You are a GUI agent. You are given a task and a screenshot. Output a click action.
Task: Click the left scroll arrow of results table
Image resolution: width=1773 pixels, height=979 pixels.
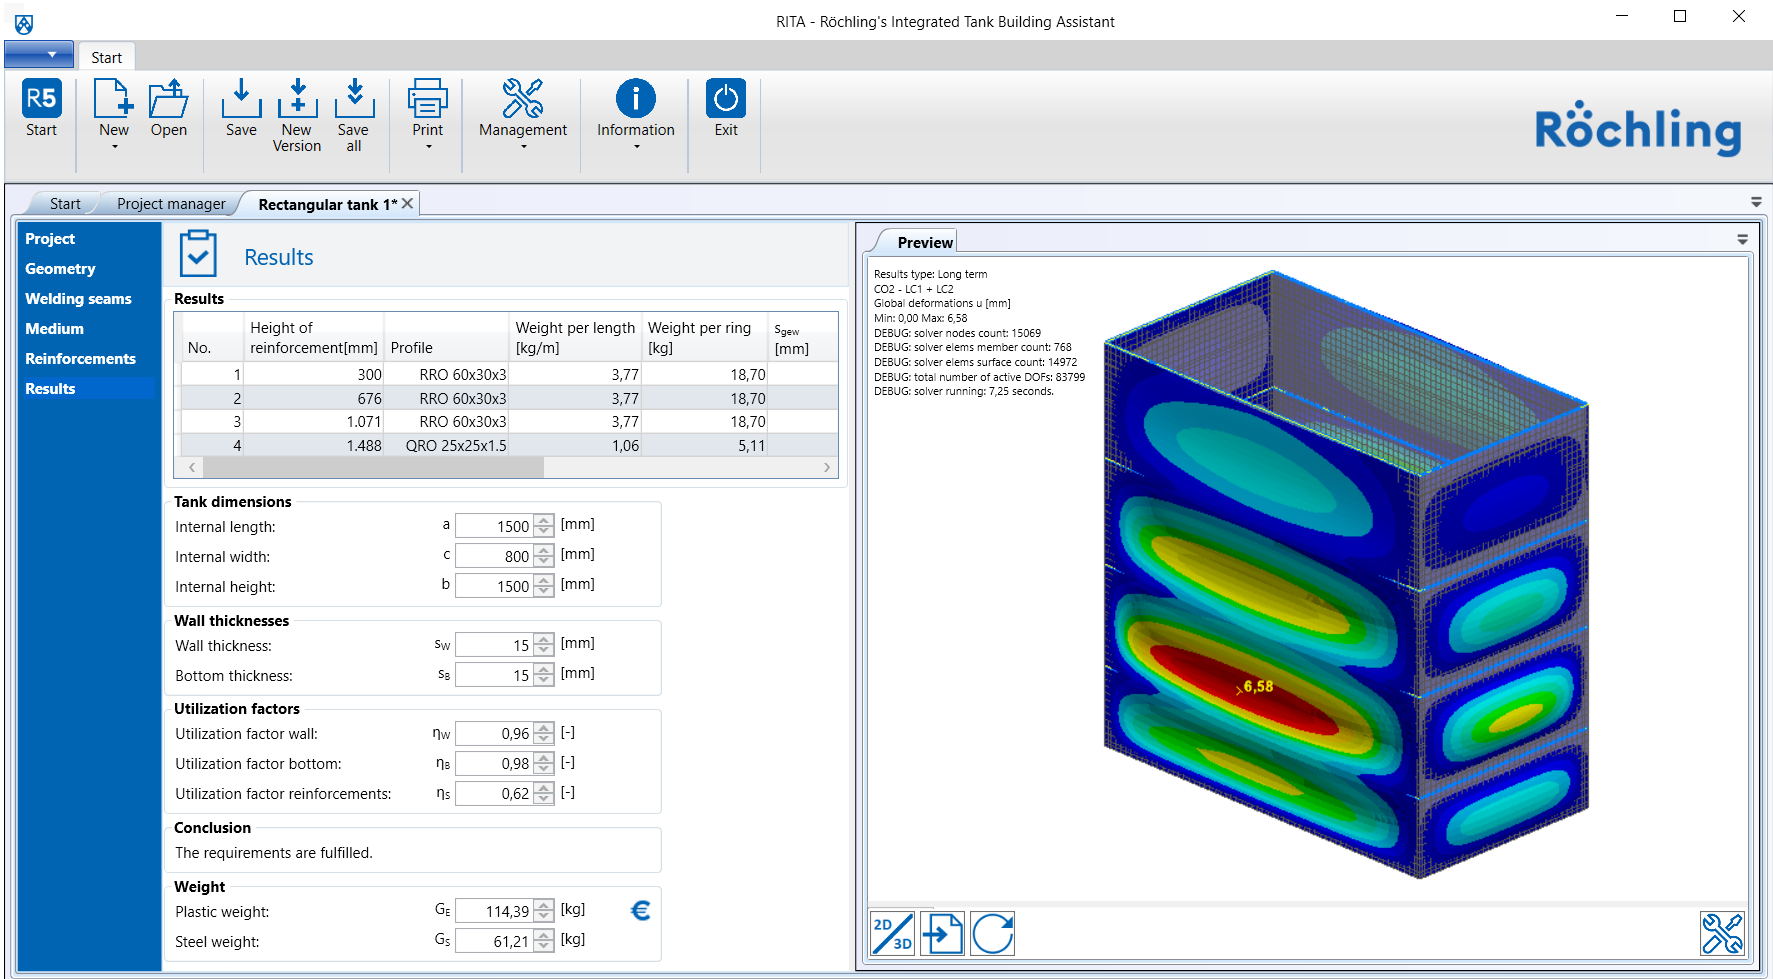click(191, 467)
